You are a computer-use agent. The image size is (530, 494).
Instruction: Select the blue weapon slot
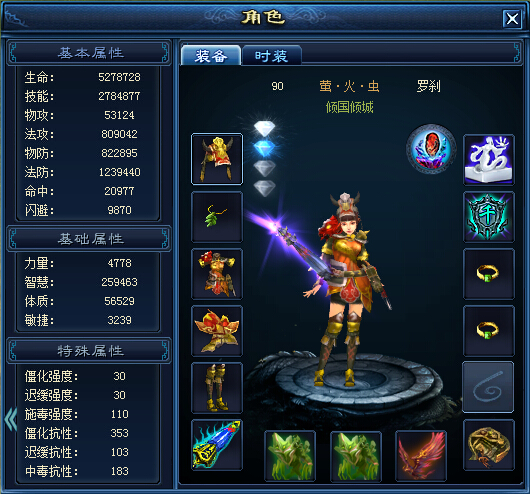217,445
